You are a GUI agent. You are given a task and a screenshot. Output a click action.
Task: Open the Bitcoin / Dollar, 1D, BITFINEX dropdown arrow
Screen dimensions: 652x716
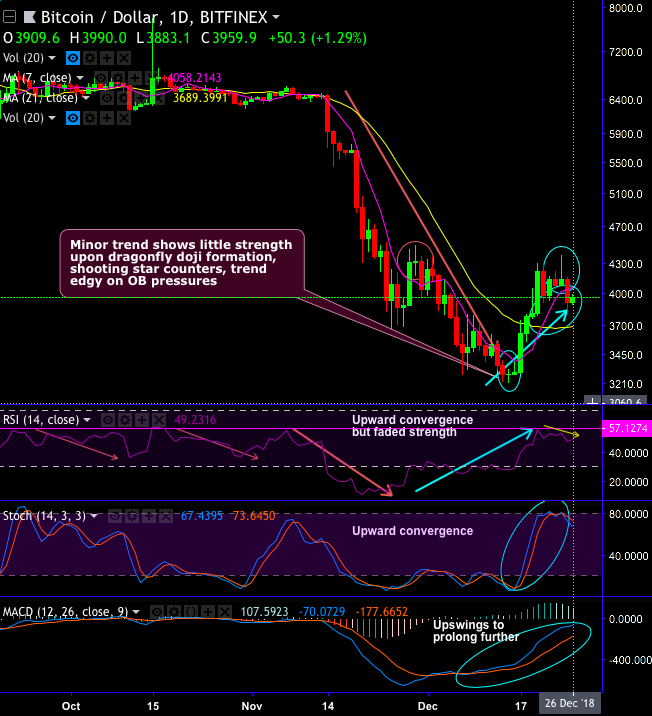pos(276,17)
